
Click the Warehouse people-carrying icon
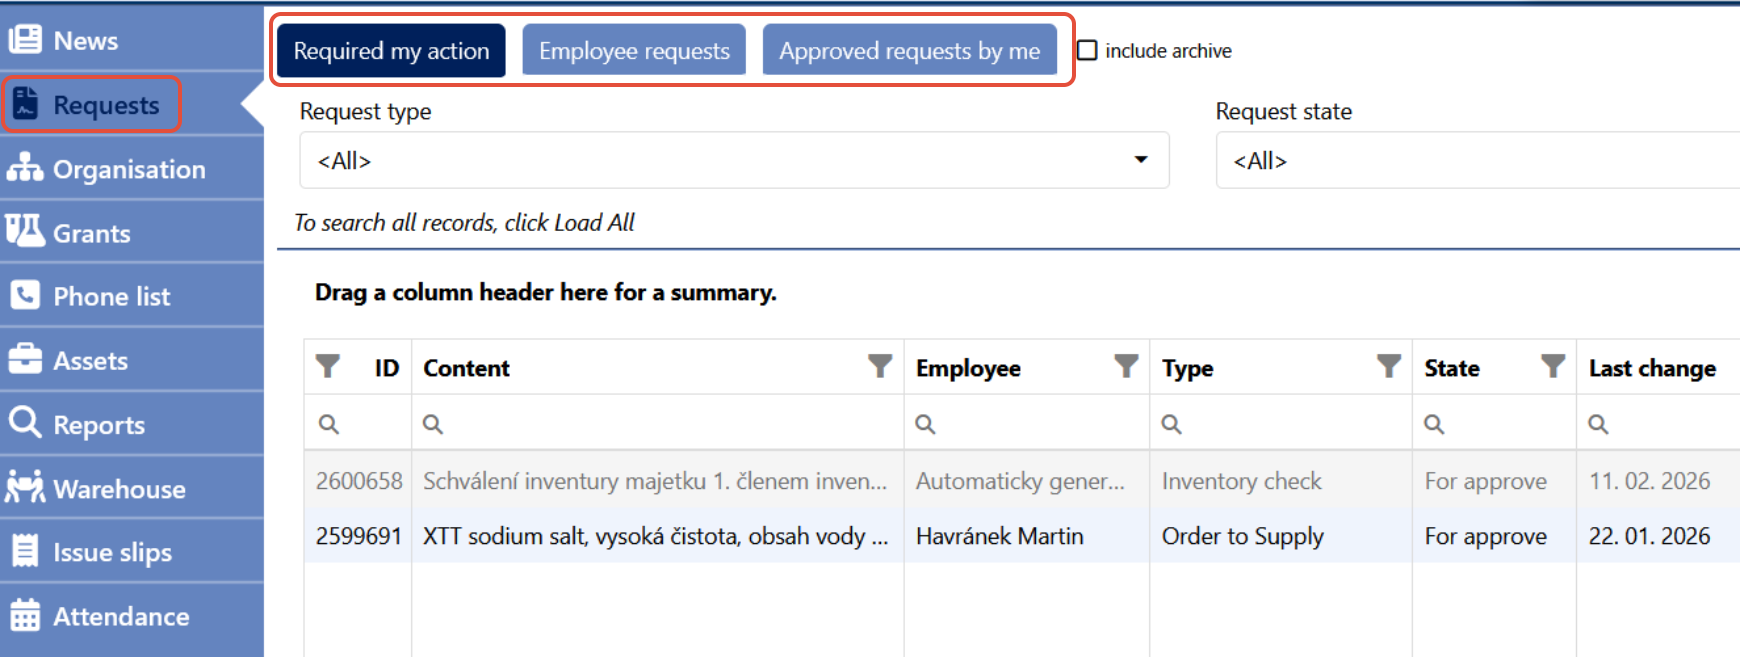[x=25, y=487]
